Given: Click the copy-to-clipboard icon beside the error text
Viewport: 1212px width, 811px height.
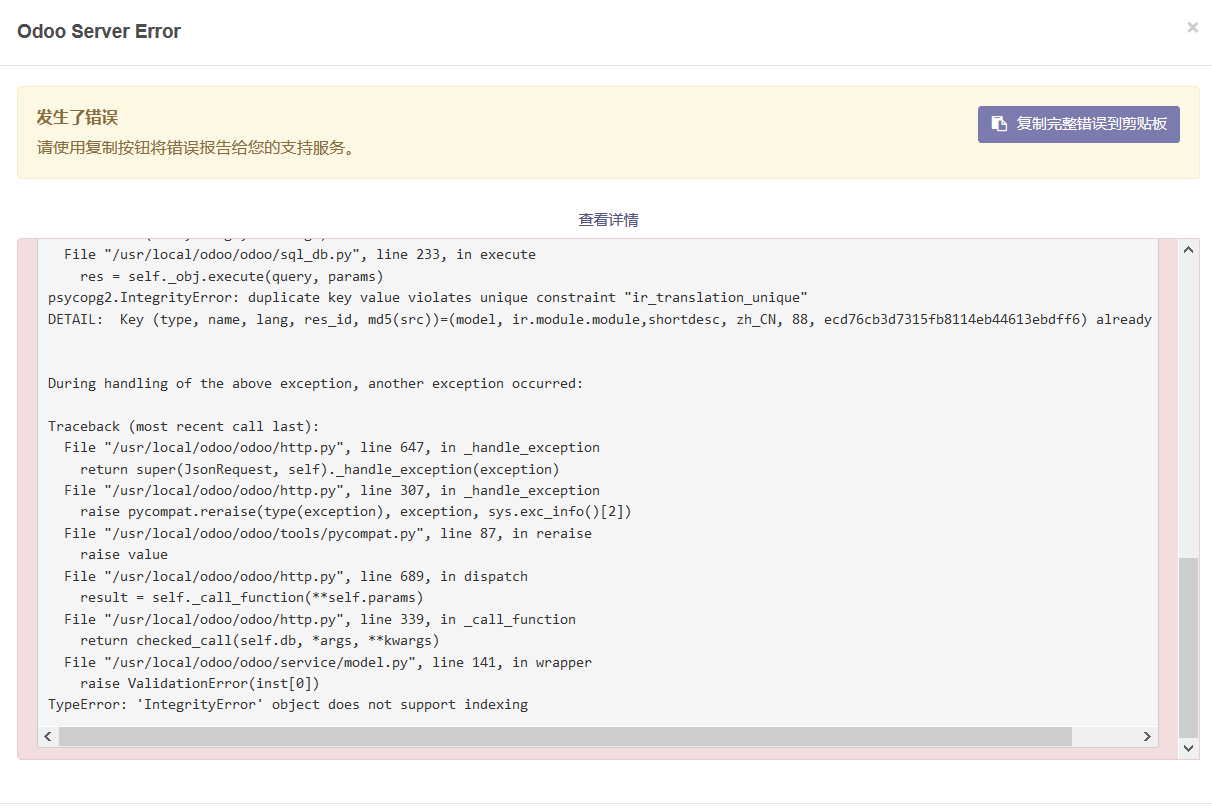Looking at the screenshot, I should [x=998, y=123].
